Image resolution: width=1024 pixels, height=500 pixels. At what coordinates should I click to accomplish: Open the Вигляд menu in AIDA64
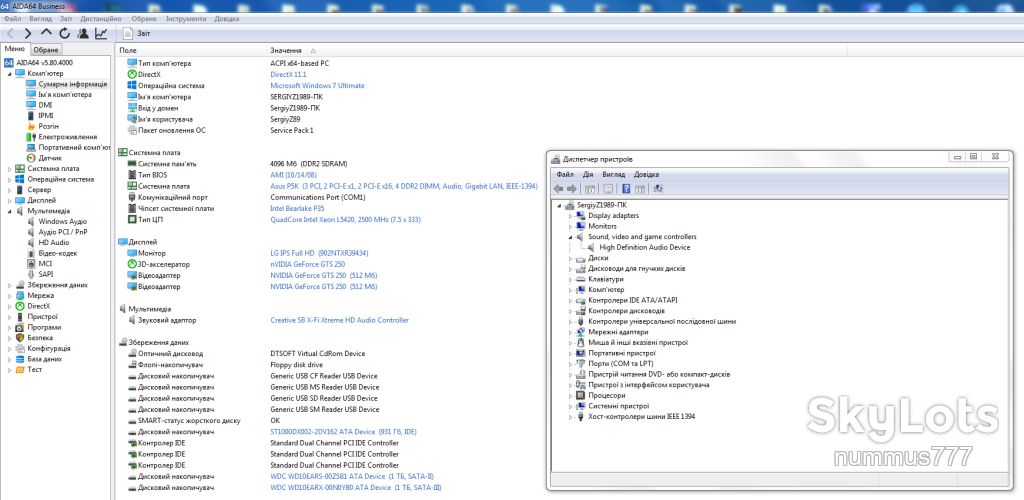40,19
